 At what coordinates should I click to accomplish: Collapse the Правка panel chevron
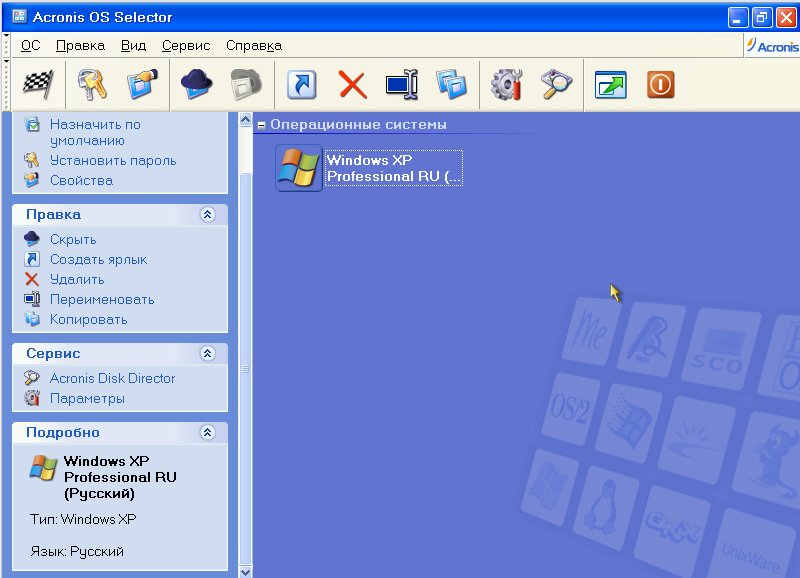point(207,214)
